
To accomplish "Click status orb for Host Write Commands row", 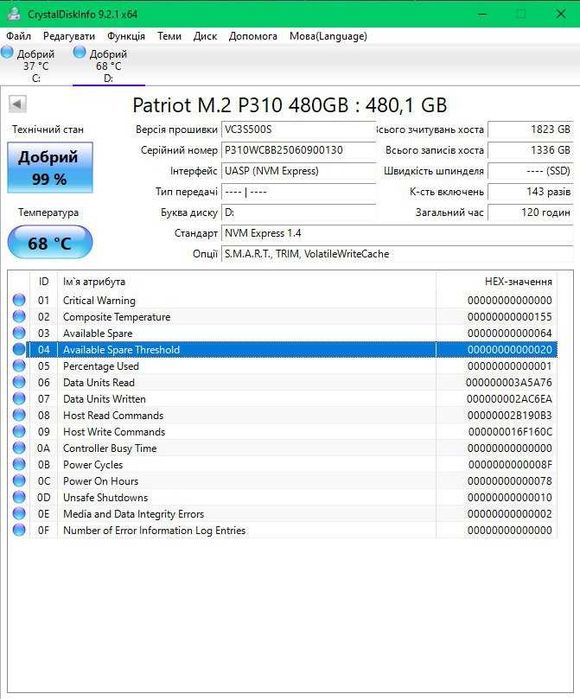I will point(19,432).
